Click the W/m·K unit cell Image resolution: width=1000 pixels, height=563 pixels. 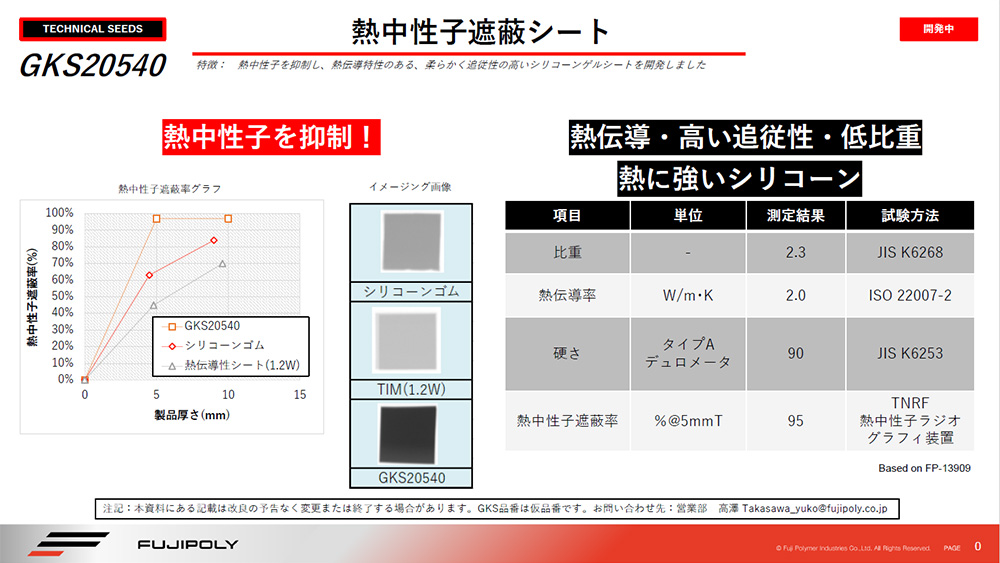[x=688, y=295]
